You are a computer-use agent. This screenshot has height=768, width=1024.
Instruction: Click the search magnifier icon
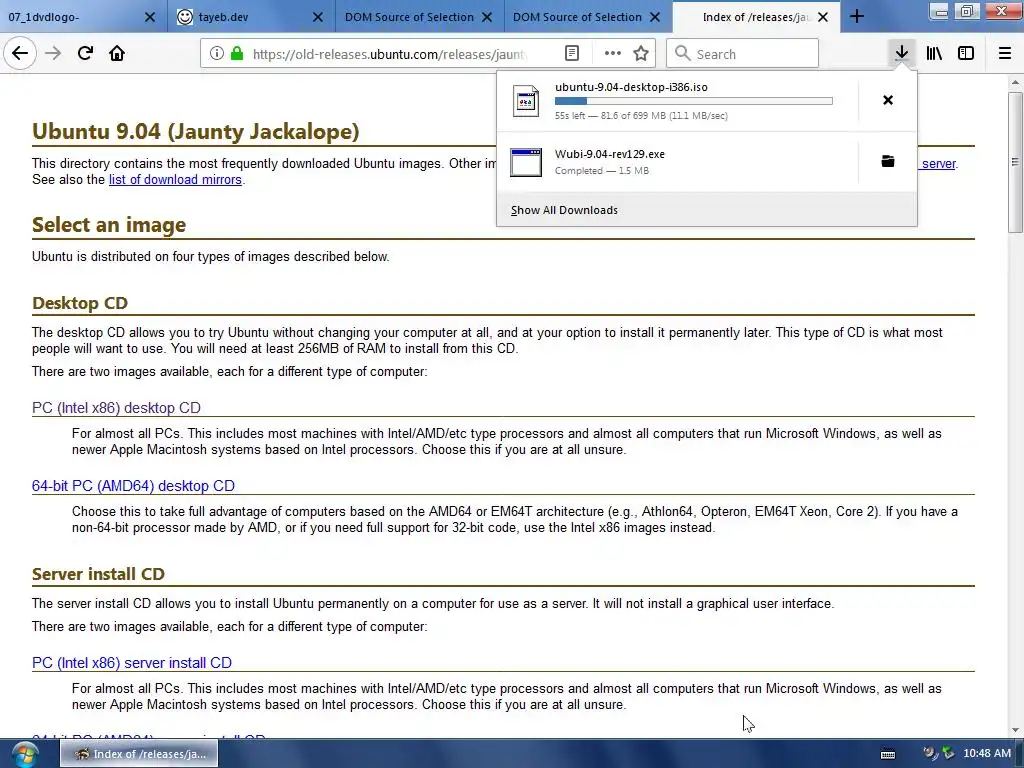pos(682,53)
